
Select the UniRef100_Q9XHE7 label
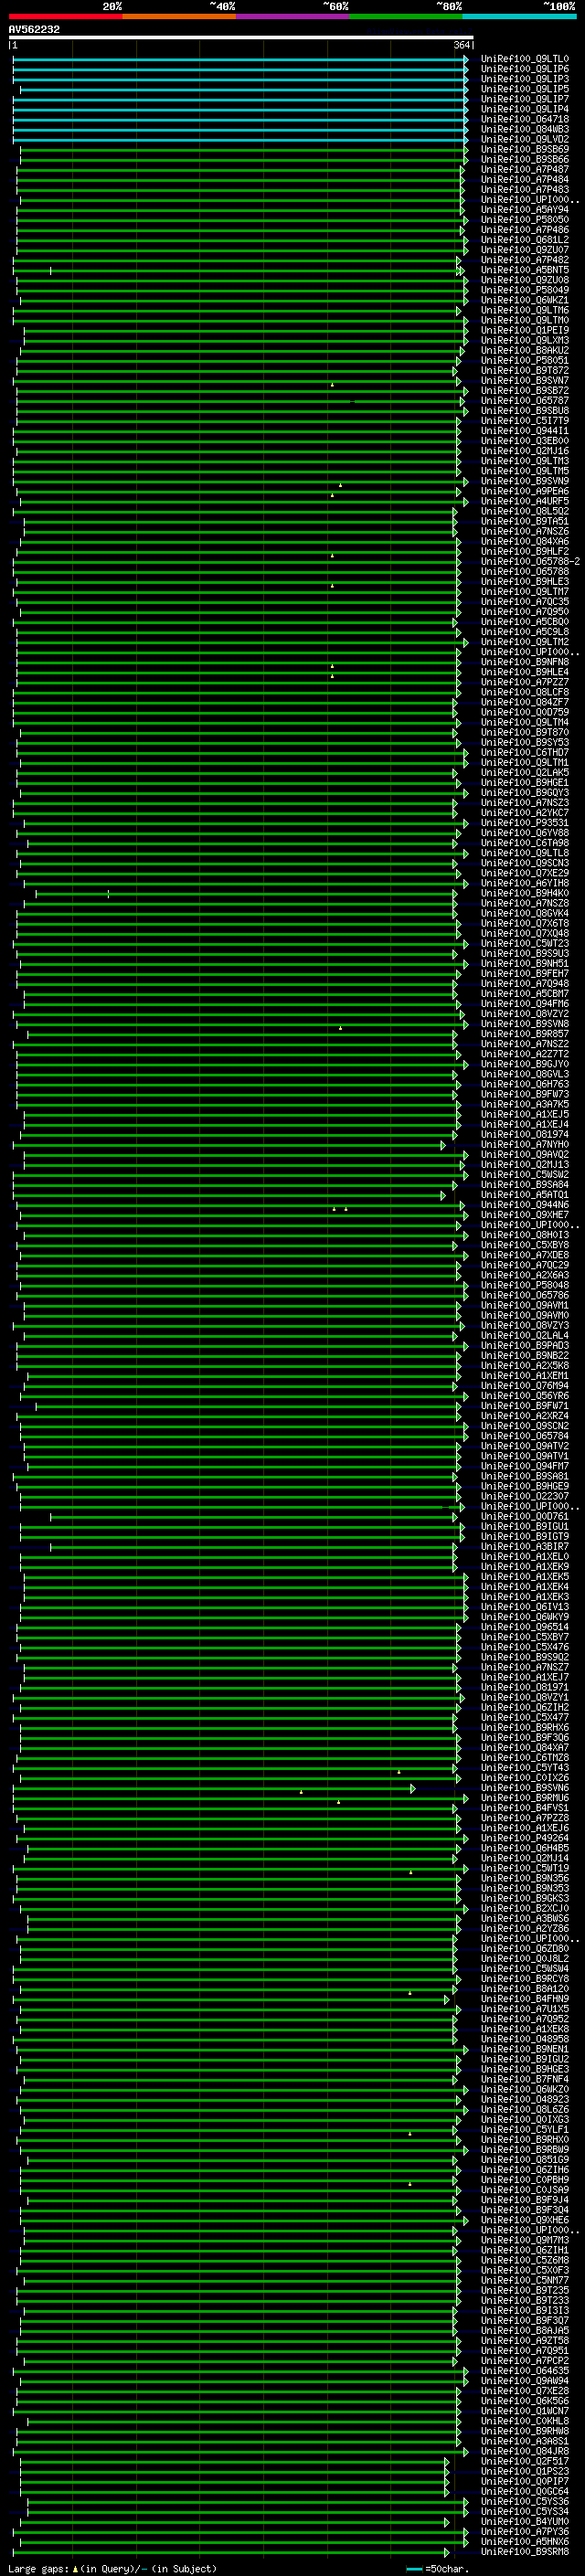525,1215
